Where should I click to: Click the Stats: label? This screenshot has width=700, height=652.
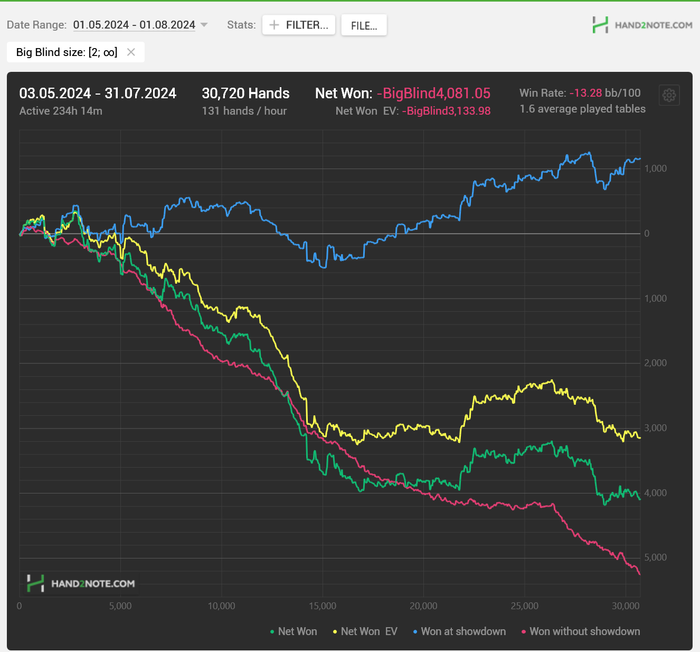point(242,25)
